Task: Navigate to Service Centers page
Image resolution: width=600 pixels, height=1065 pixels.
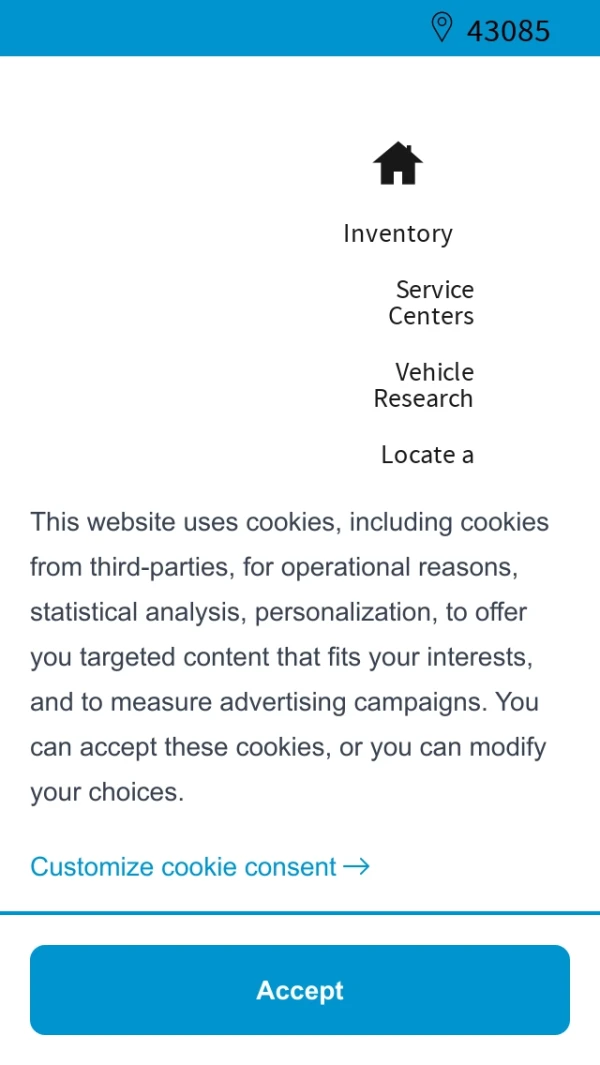Action: coord(431,302)
